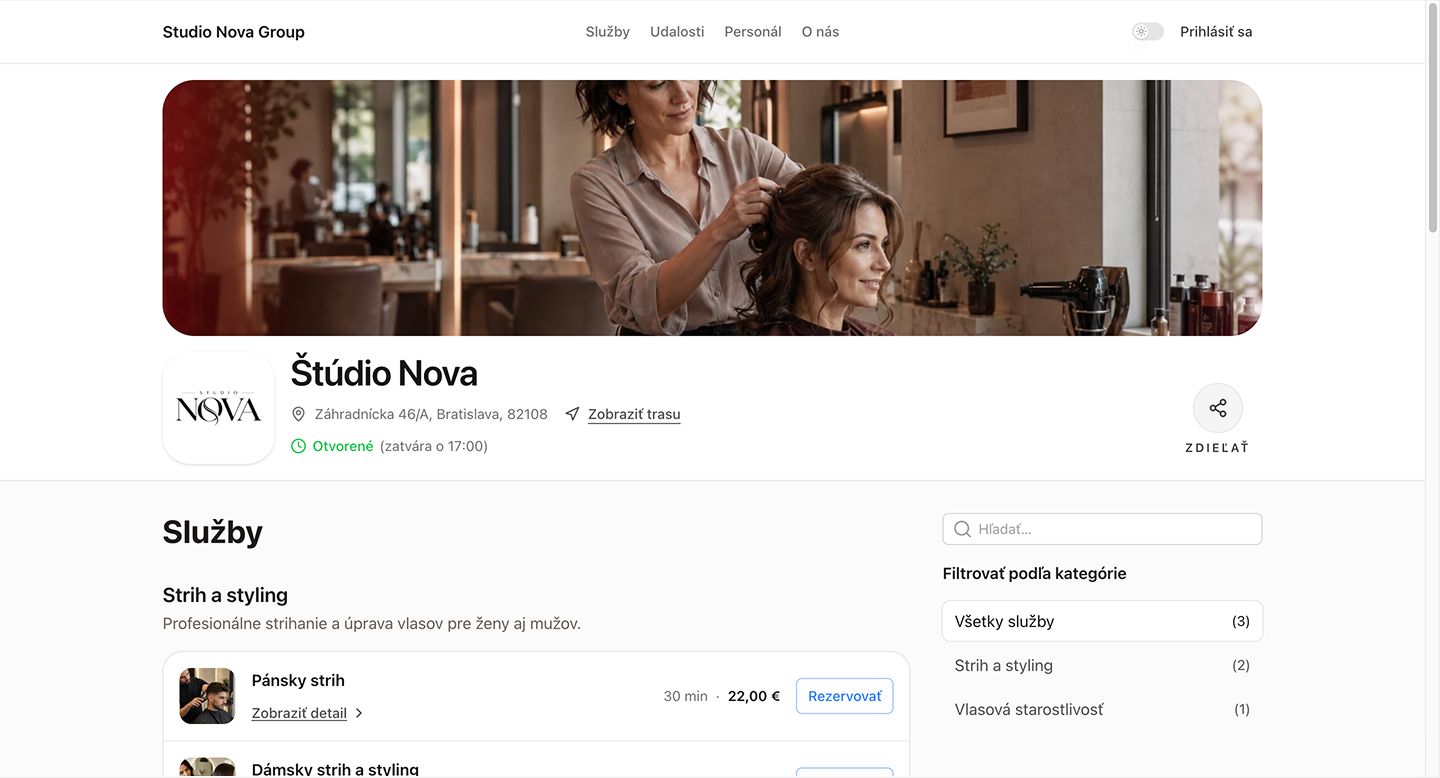The height and width of the screenshot is (778, 1440).
Task: Select the Všetky služby category filter
Action: click(1102, 621)
